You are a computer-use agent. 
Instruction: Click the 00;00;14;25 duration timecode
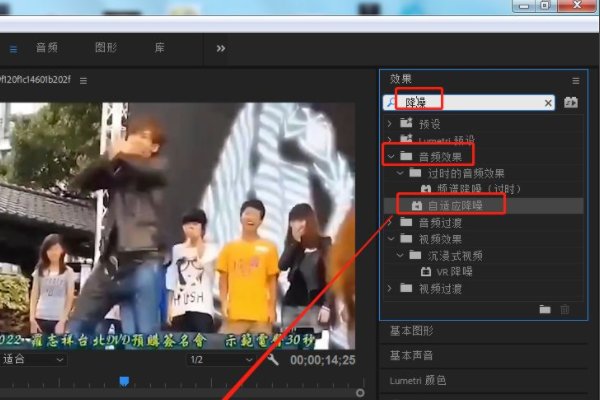coord(323,360)
